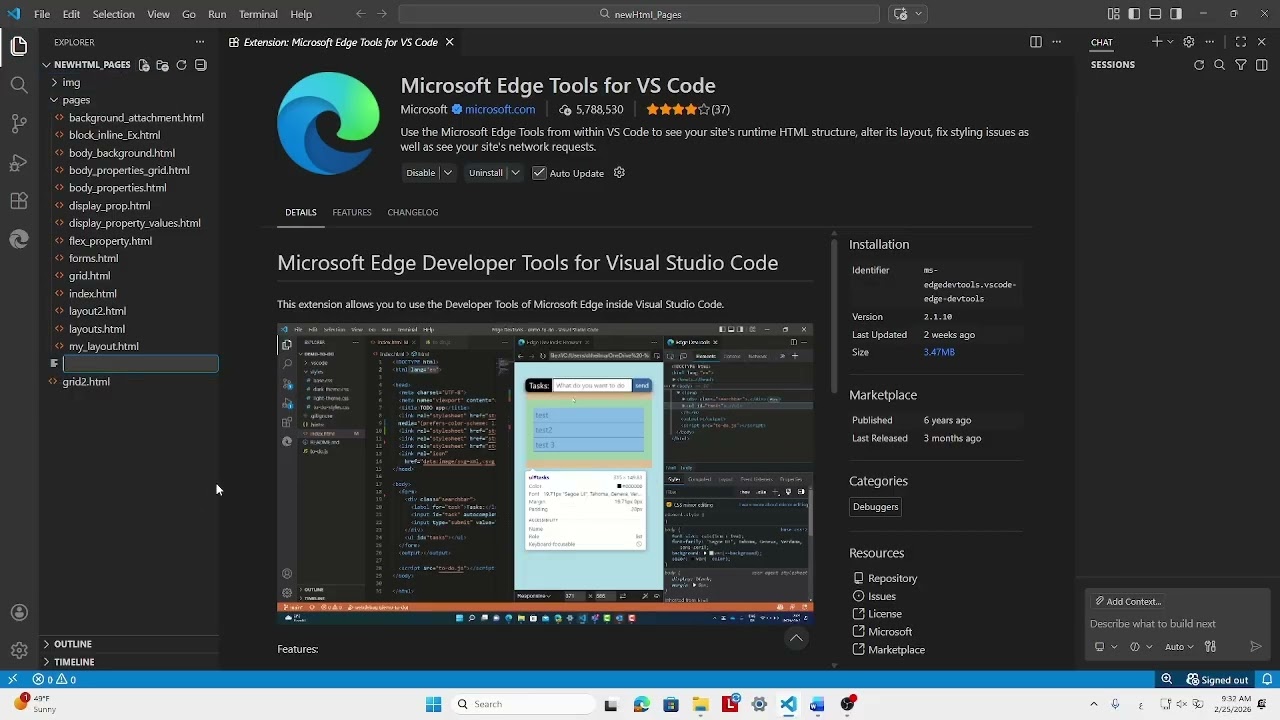The height and width of the screenshot is (720, 1280).
Task: Split the editor right
Action: (1036, 42)
